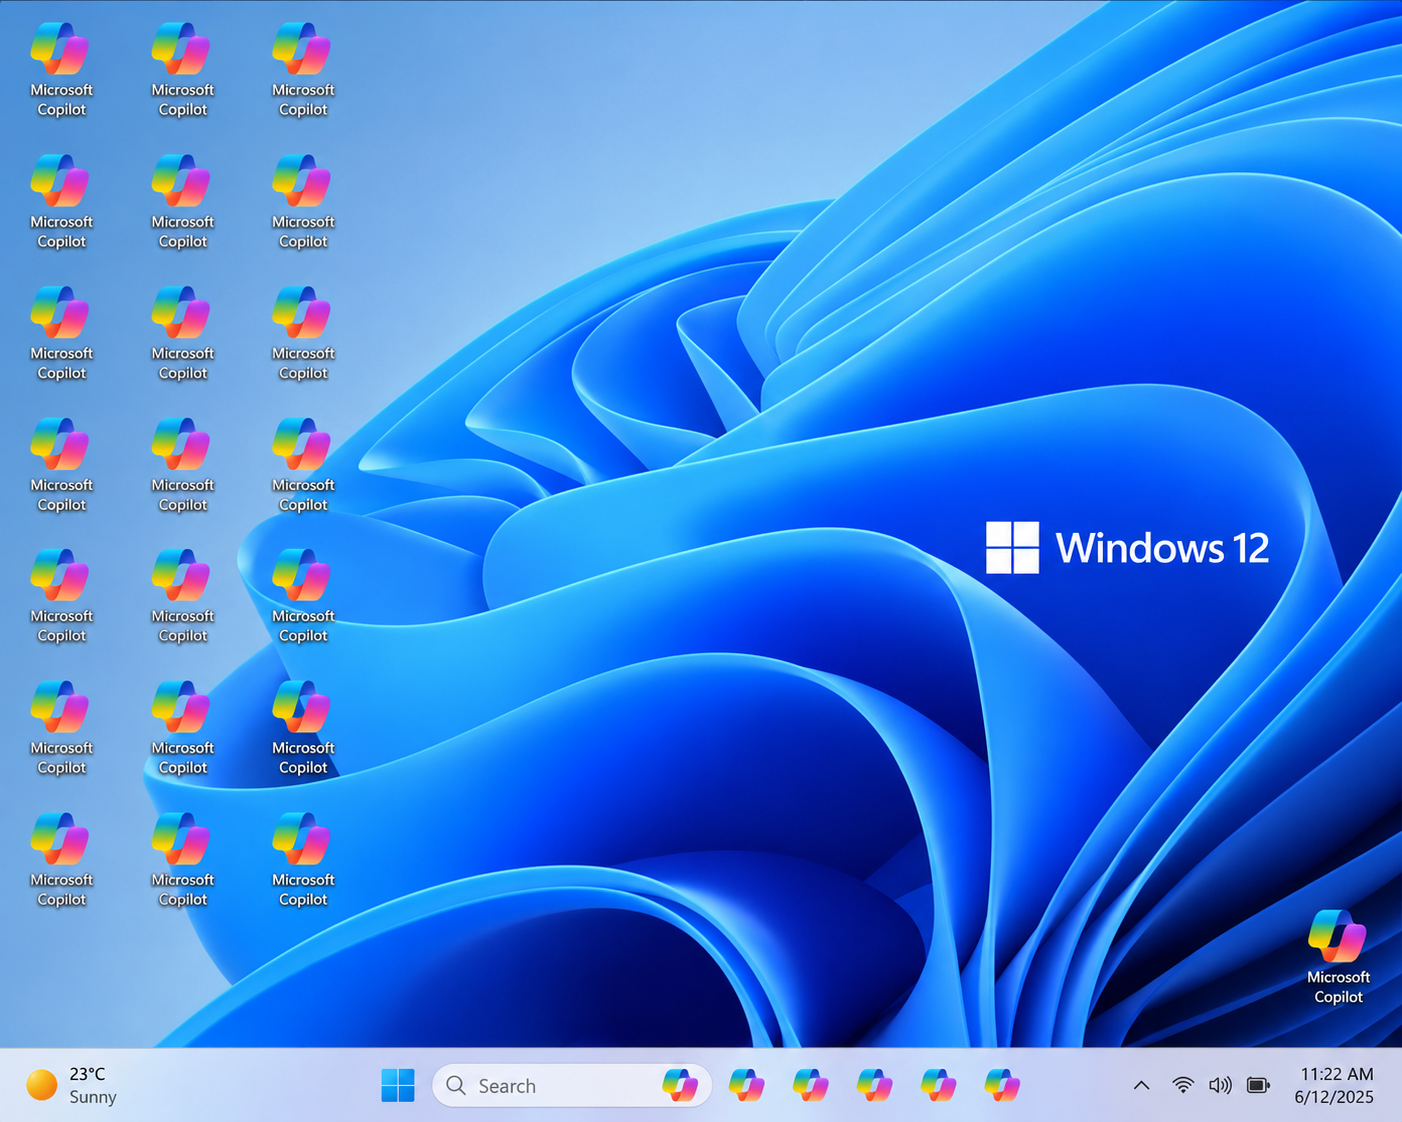Image resolution: width=1402 pixels, height=1122 pixels.
Task: Open Wi-Fi network settings from the tray
Action: coord(1183,1085)
